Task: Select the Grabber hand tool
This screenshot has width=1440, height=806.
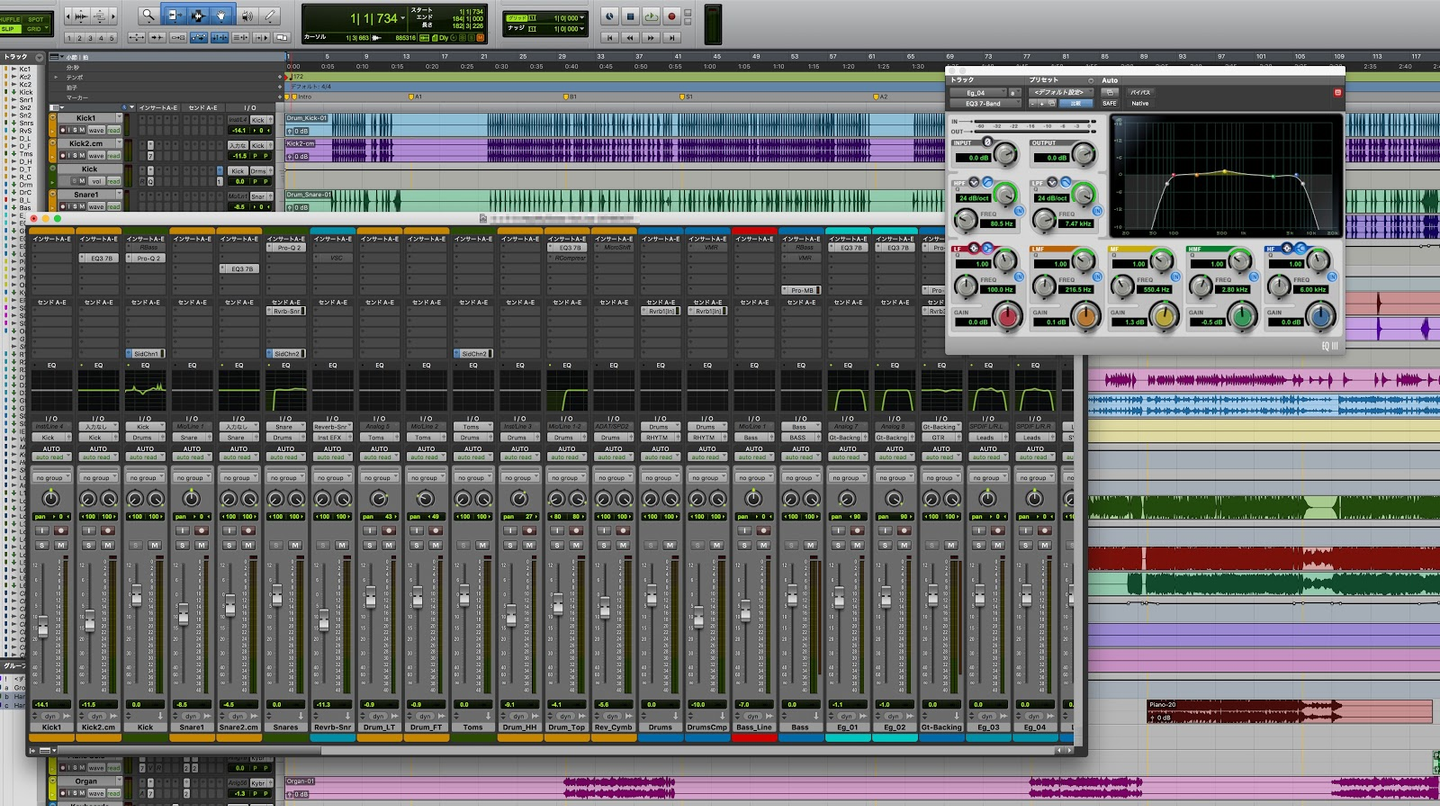Action: coord(220,15)
